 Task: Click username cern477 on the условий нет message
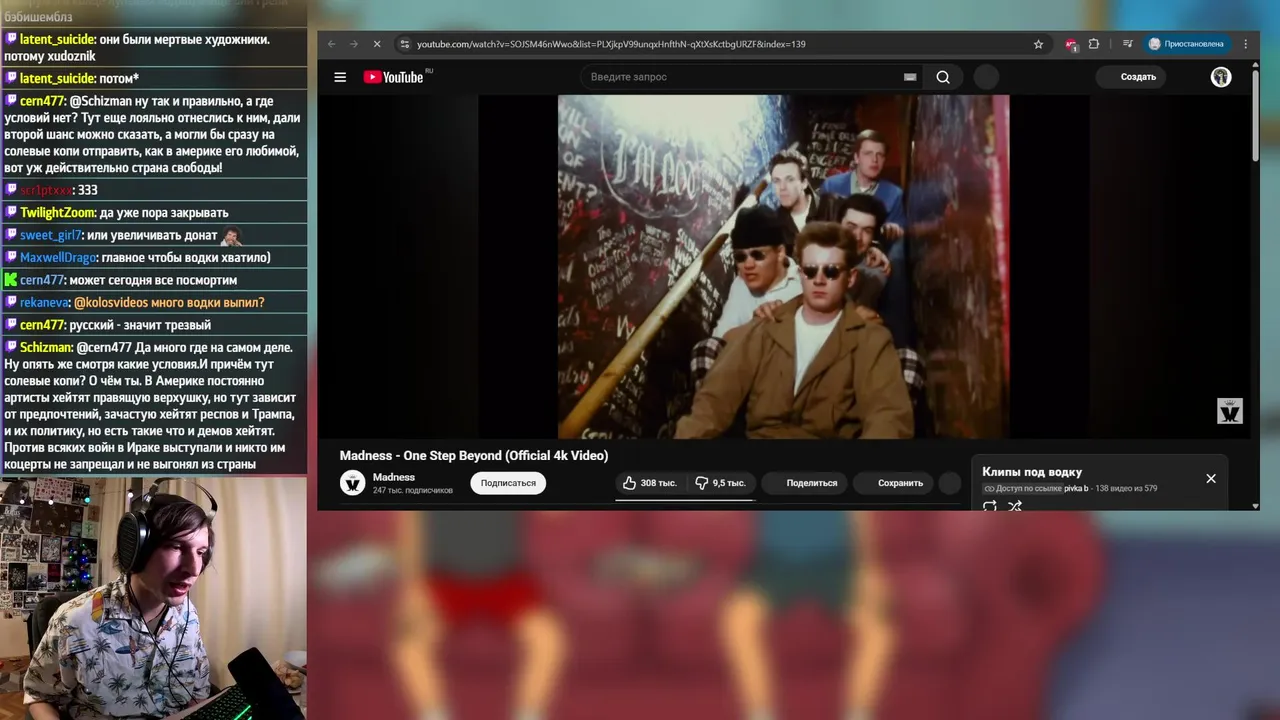tap(43, 101)
